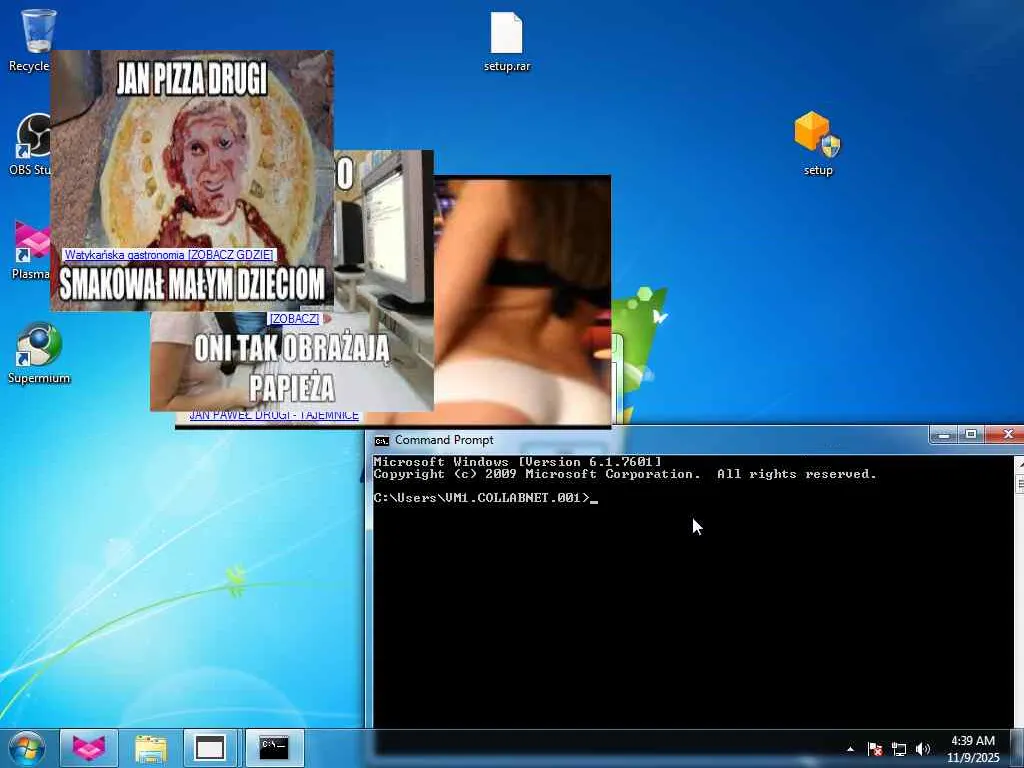This screenshot has height=768, width=1024.
Task: Minimize the Command Prompt window
Action: (x=944, y=434)
